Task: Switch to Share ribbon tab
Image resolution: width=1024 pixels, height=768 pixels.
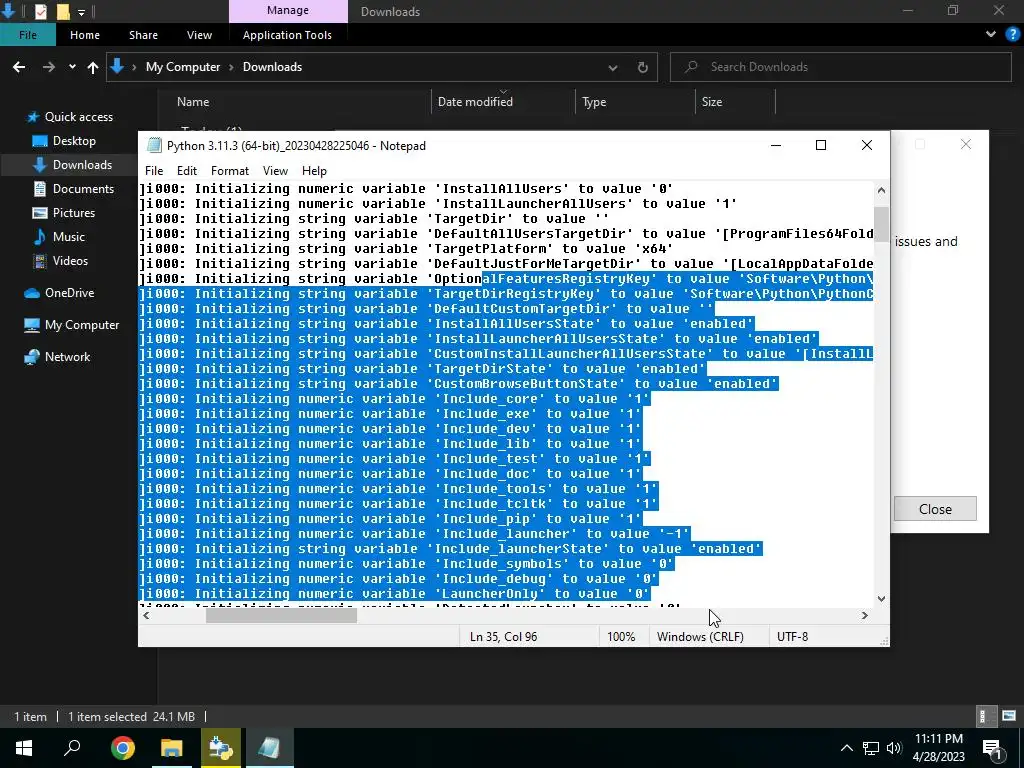Action: coord(143,35)
